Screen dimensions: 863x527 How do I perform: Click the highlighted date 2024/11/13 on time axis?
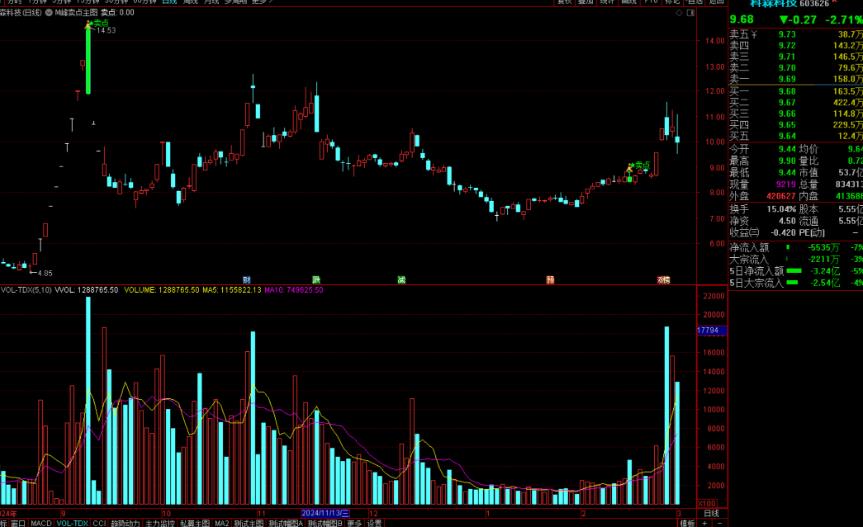(x=325, y=513)
